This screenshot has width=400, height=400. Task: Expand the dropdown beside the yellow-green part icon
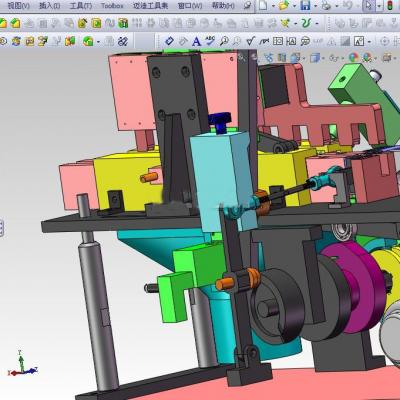pyautogui.click(x=98, y=42)
